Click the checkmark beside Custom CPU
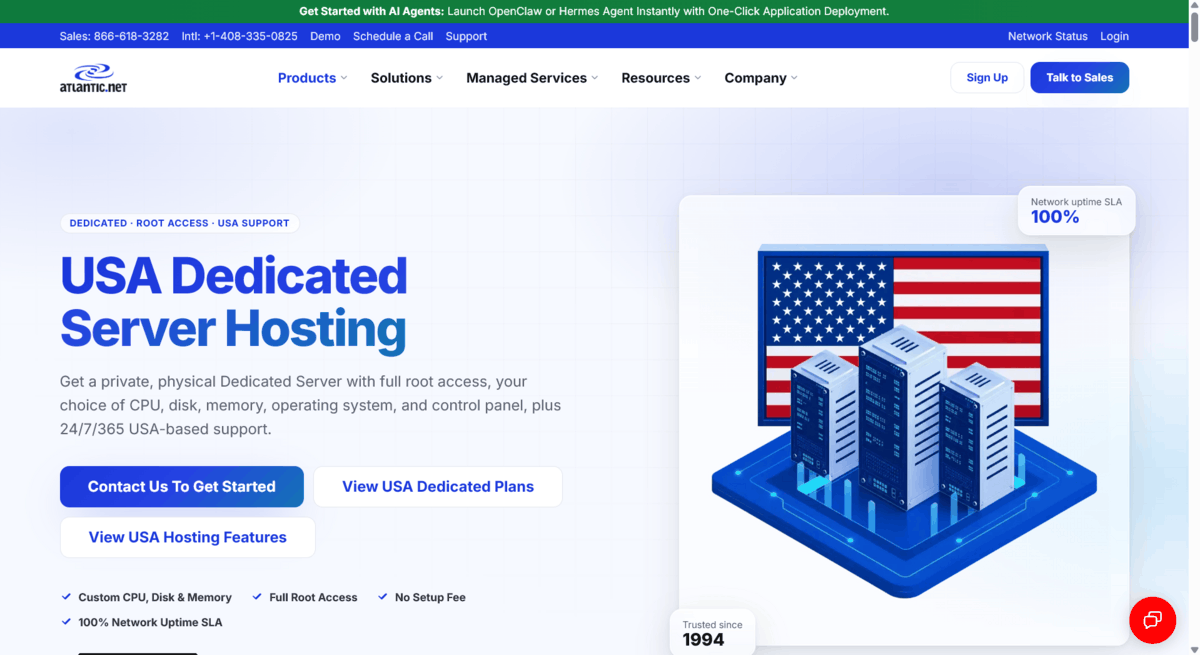1200x655 pixels. 67,597
